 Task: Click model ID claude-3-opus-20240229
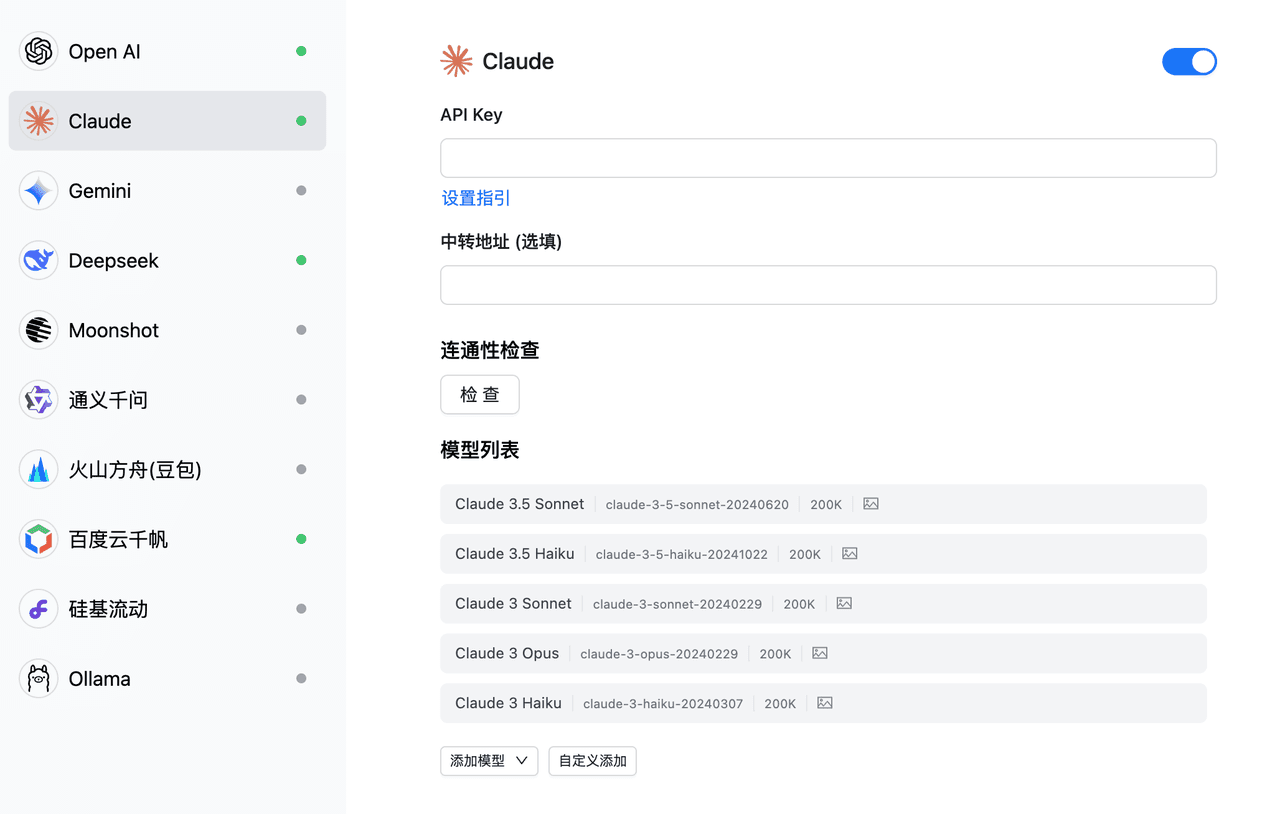coord(659,655)
